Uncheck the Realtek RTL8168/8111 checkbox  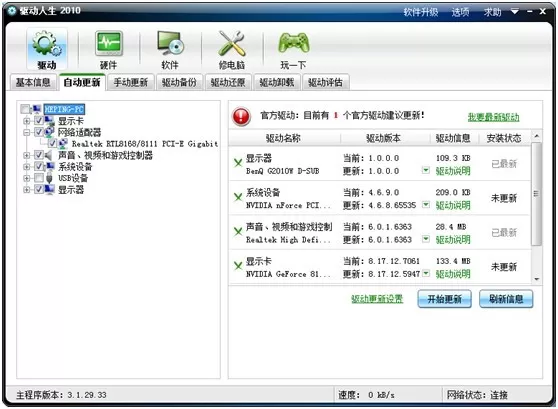[x=53, y=143]
